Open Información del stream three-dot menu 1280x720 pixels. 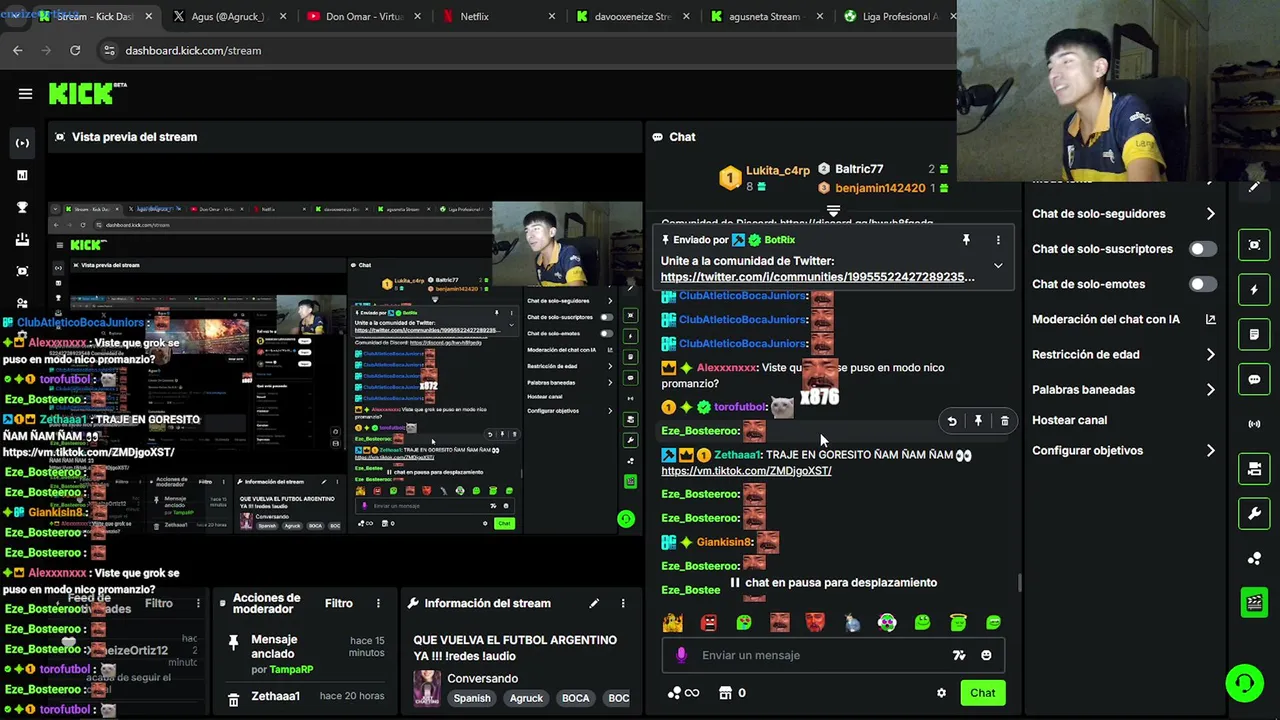[x=623, y=603]
